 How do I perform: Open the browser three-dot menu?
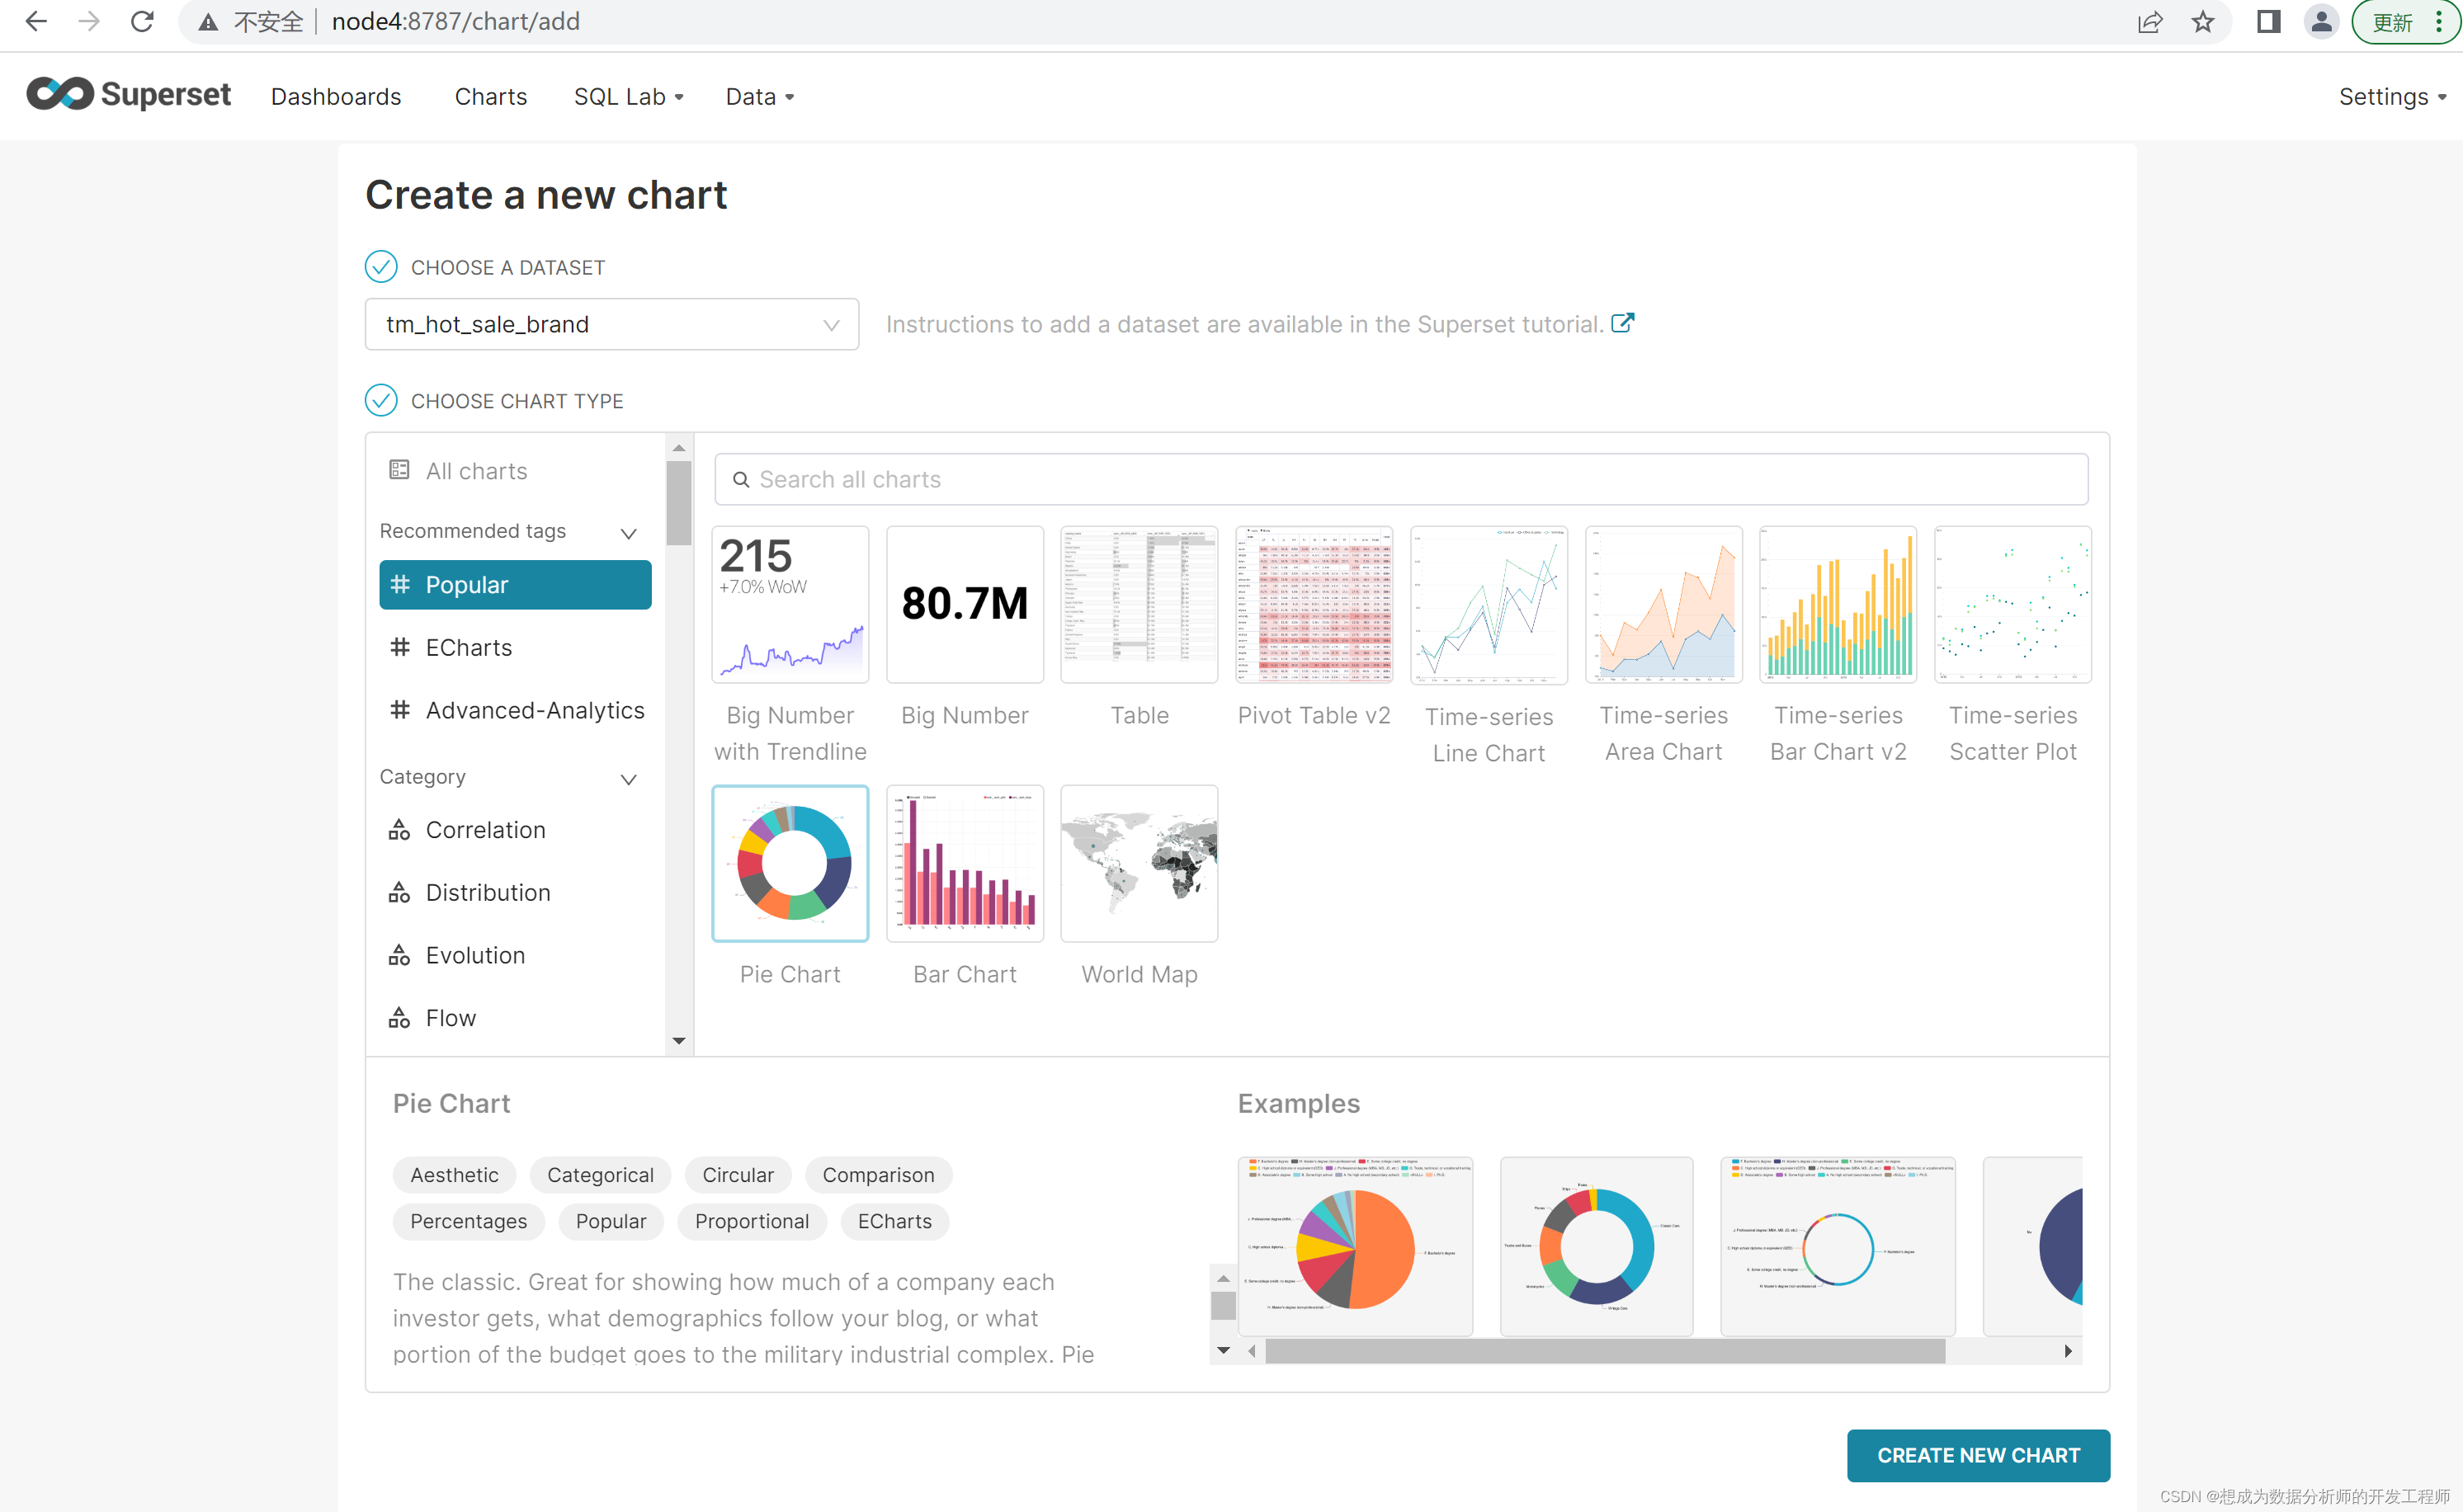coord(2438,22)
